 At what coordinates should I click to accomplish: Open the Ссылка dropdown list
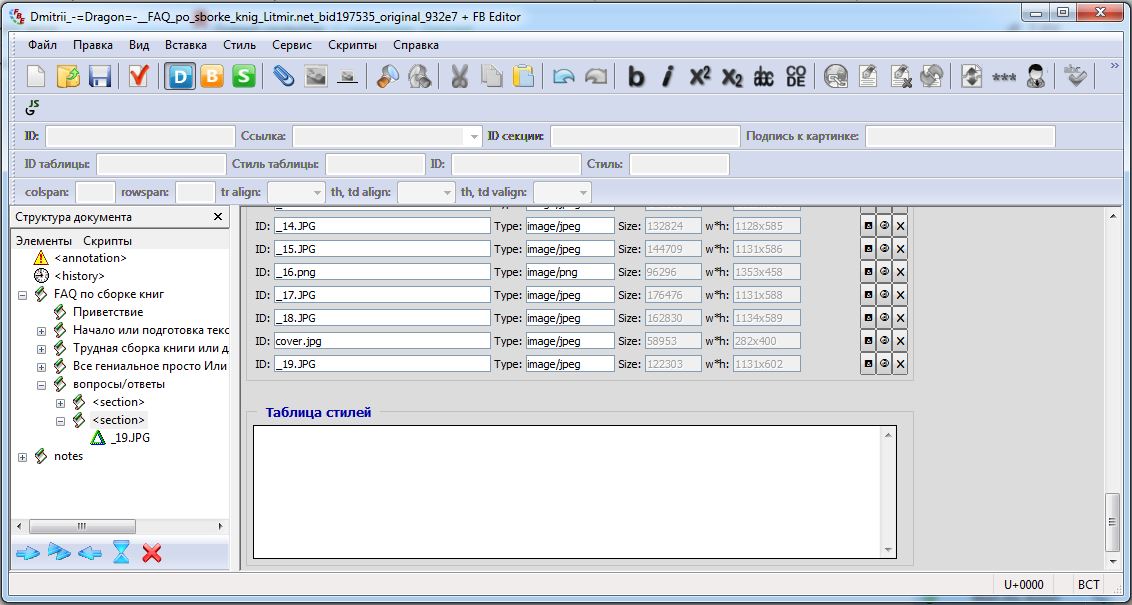click(x=473, y=136)
